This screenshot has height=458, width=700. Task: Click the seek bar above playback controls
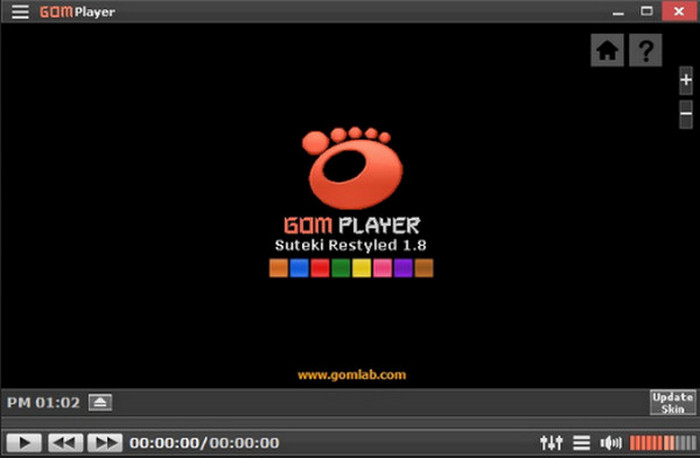[x=350, y=422]
